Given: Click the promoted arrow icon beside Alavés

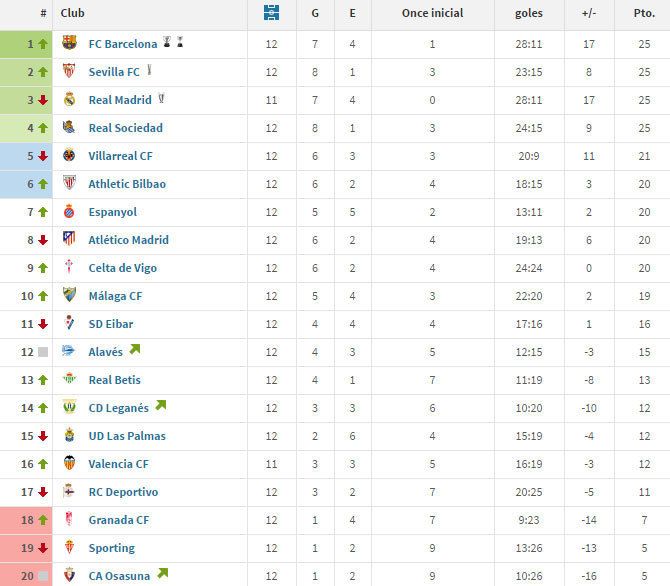Looking at the screenshot, I should [x=135, y=350].
